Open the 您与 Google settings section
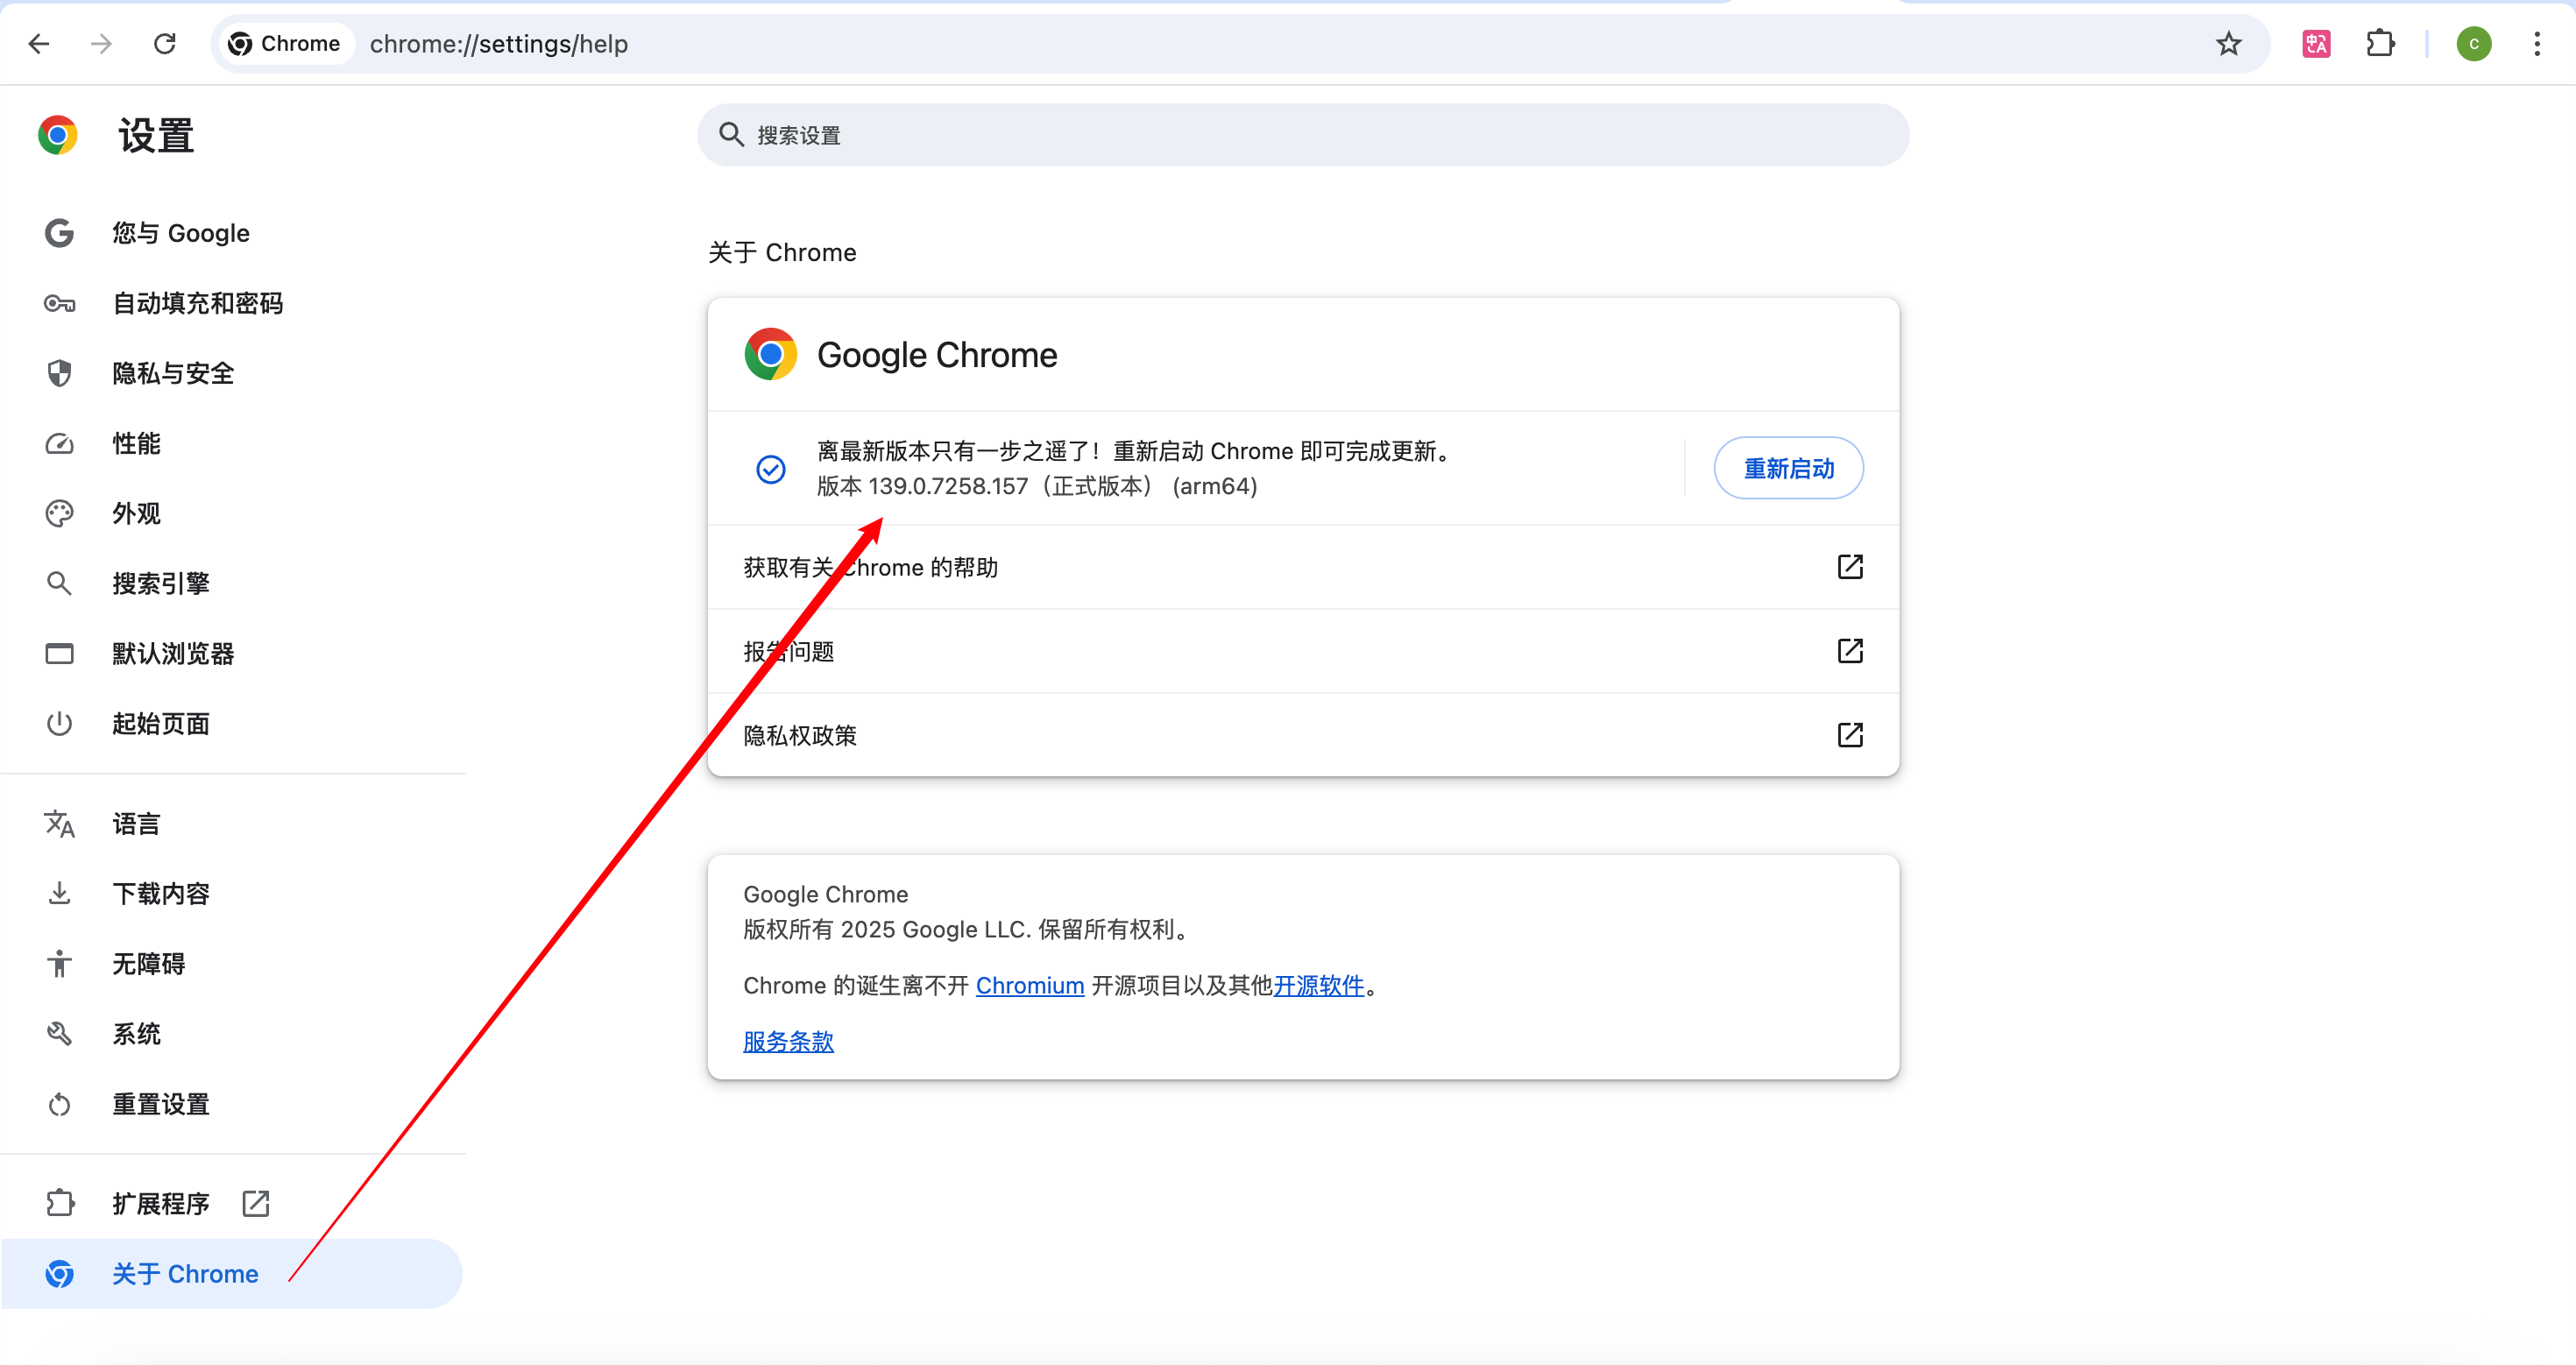The image size is (2576, 1365). click(x=232, y=233)
